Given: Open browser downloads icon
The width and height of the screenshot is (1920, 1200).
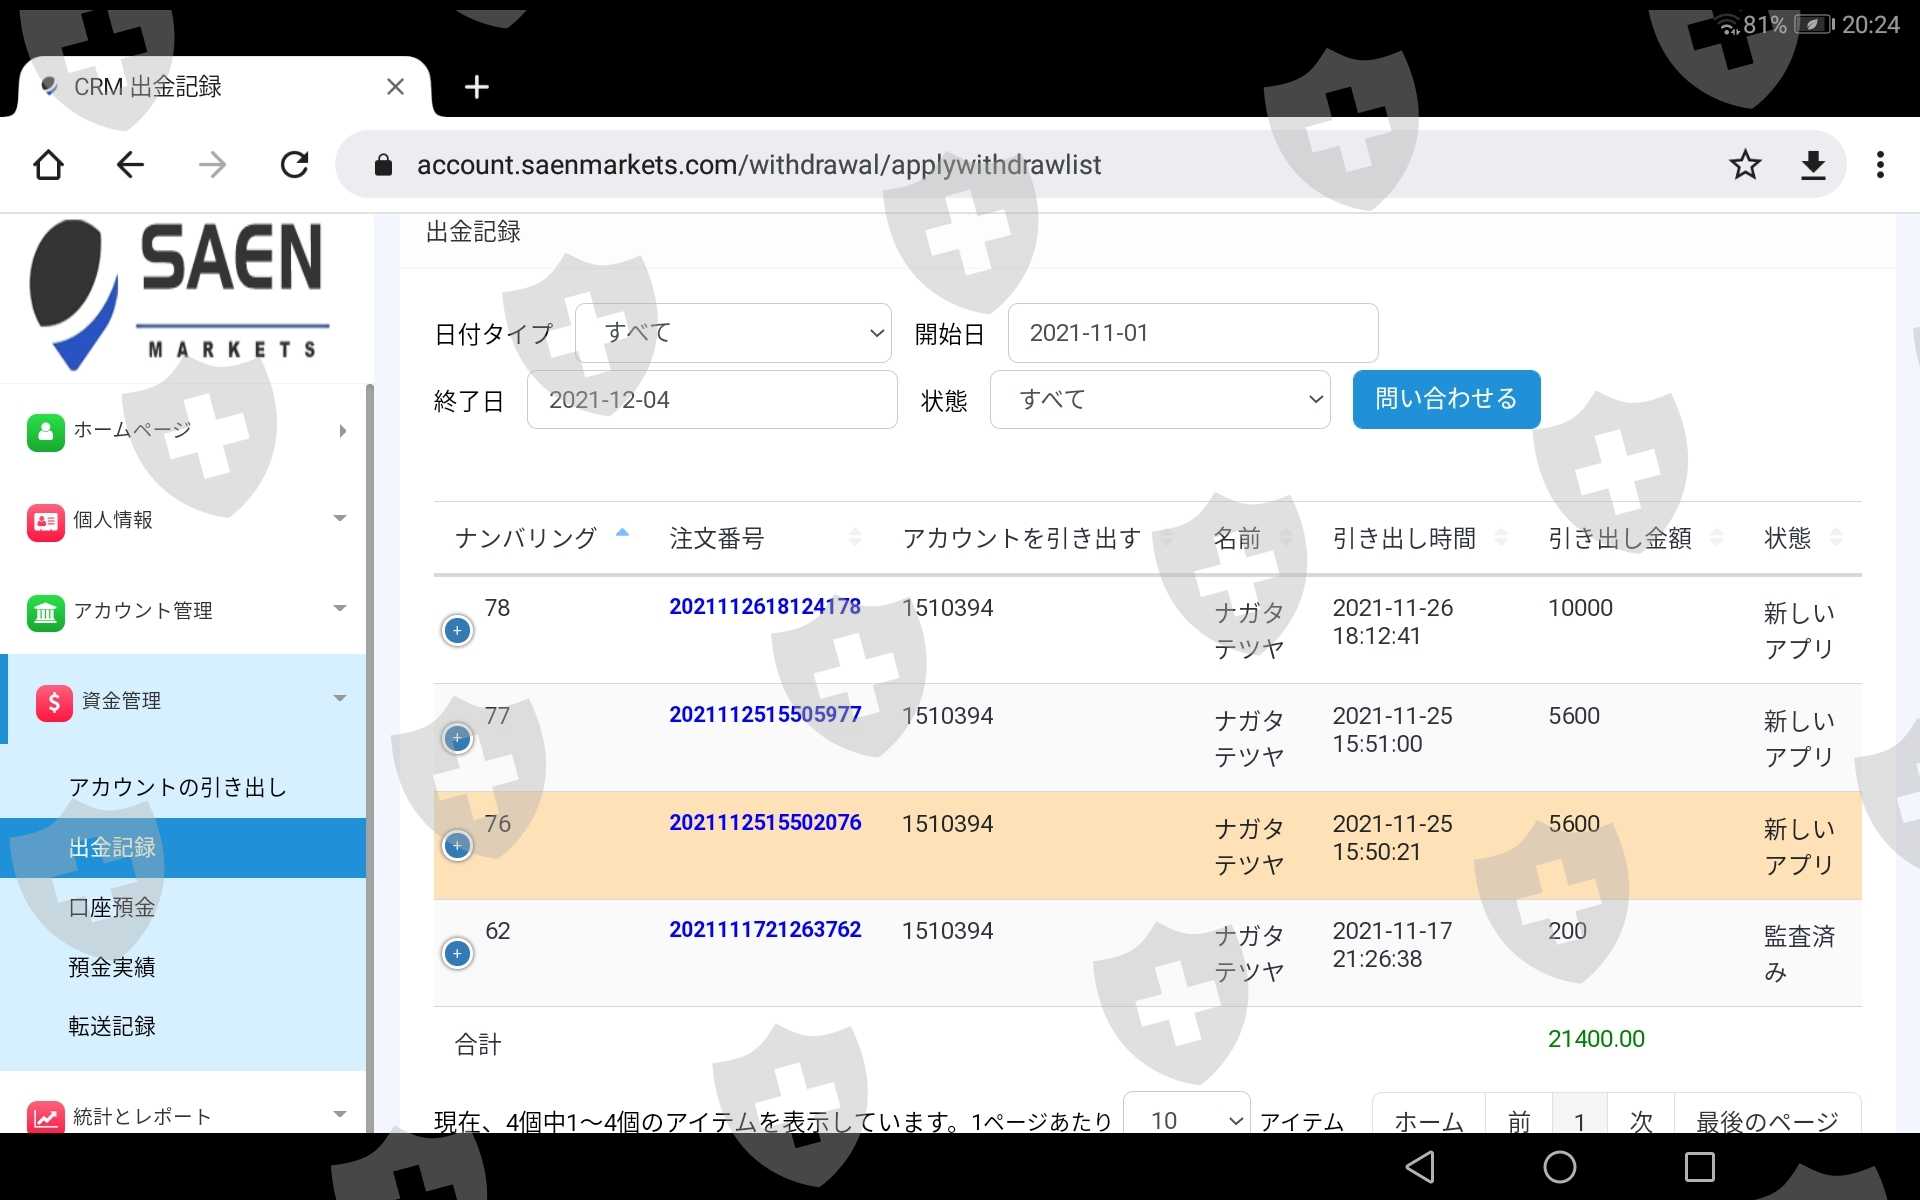Looking at the screenshot, I should pyautogui.click(x=1813, y=165).
